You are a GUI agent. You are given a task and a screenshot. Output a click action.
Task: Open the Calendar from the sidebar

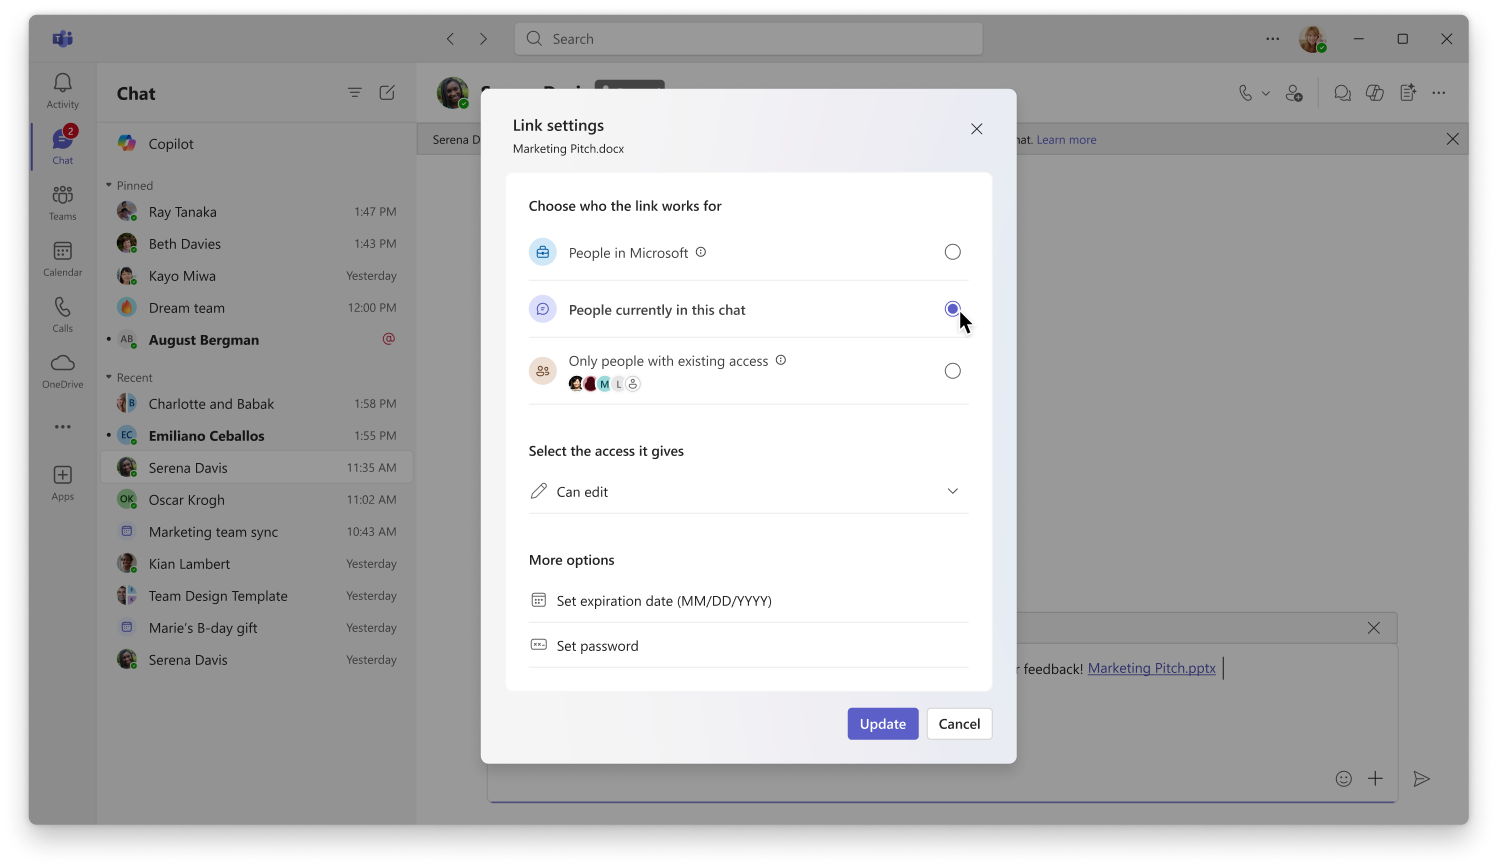tap(62, 257)
